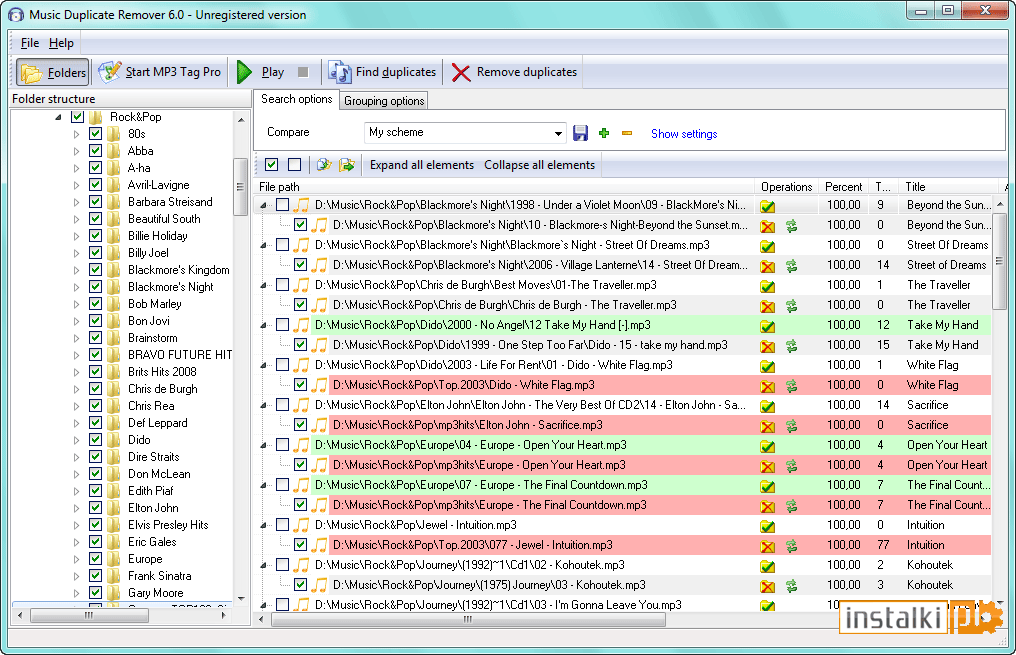Click Find duplicates toolbar icon
This screenshot has height=655, width=1016.
click(340, 72)
